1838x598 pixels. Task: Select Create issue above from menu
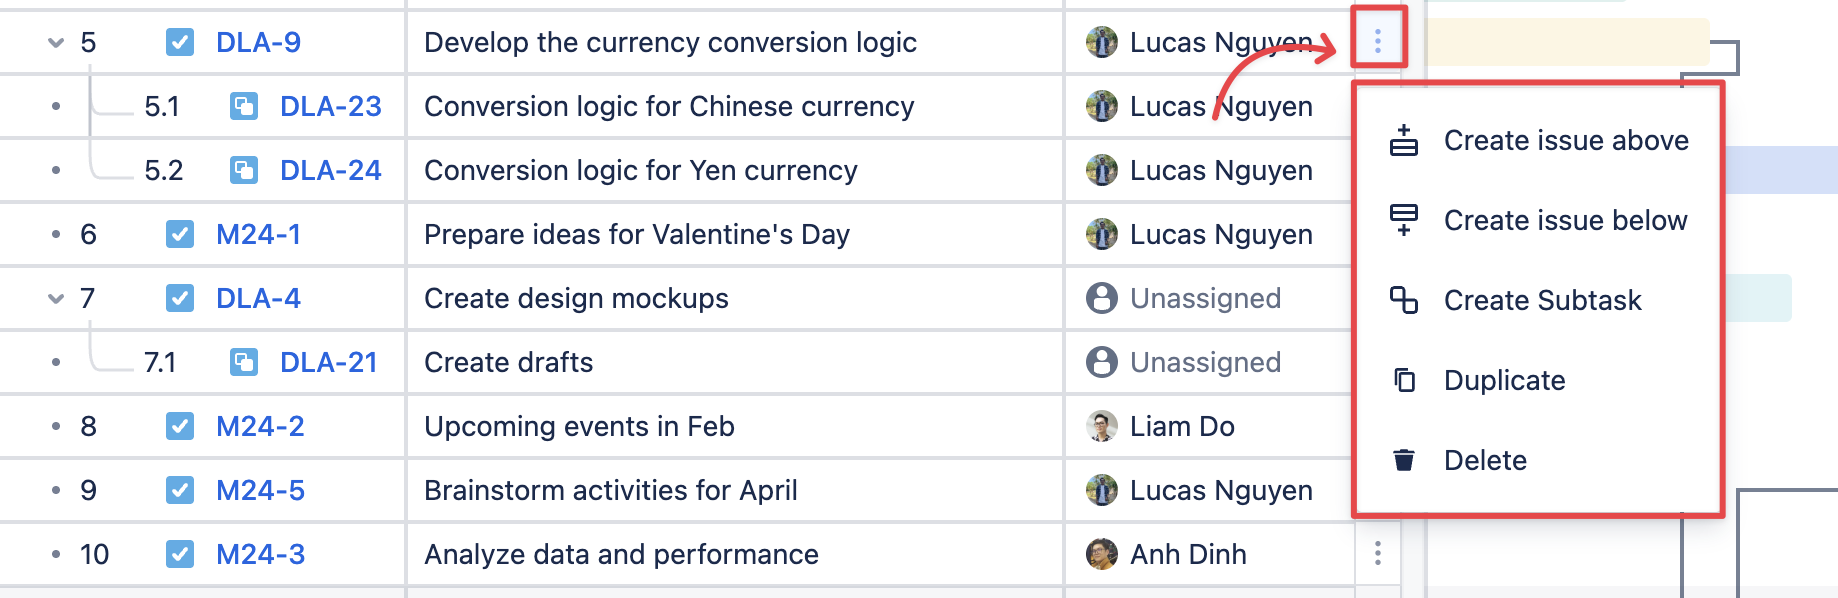[1565, 141]
